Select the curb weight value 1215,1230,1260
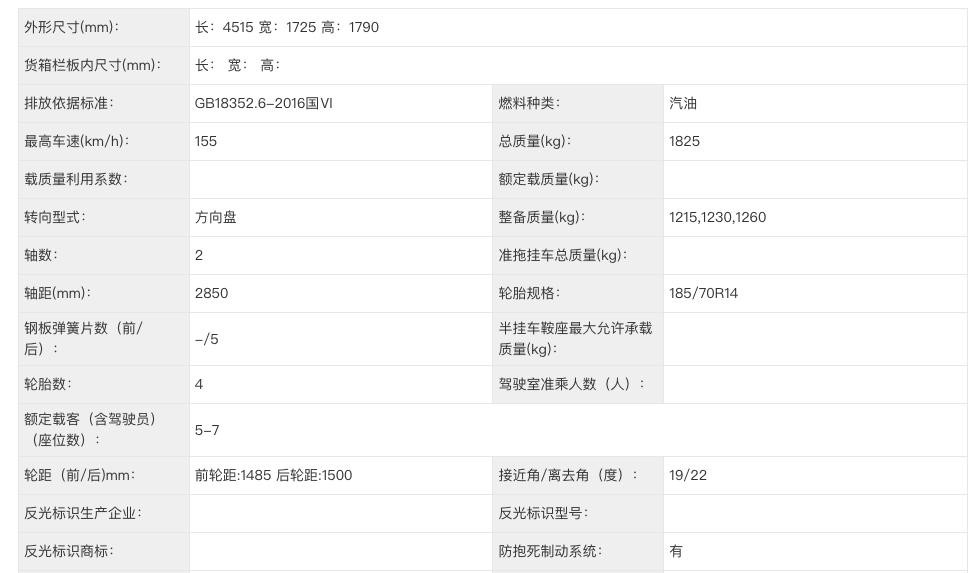Image resolution: width=973 pixels, height=573 pixels. [x=718, y=217]
